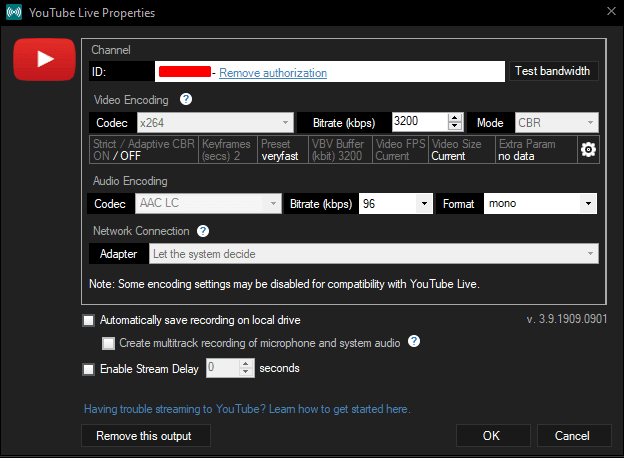
Task: Click the red redacted channel ID
Action: pos(185,72)
